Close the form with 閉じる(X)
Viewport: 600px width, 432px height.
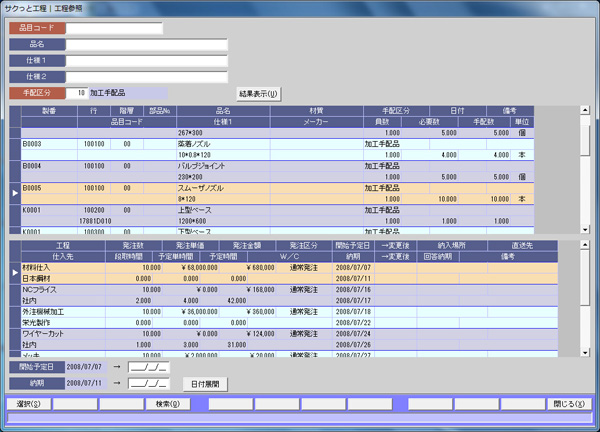[x=568, y=404]
